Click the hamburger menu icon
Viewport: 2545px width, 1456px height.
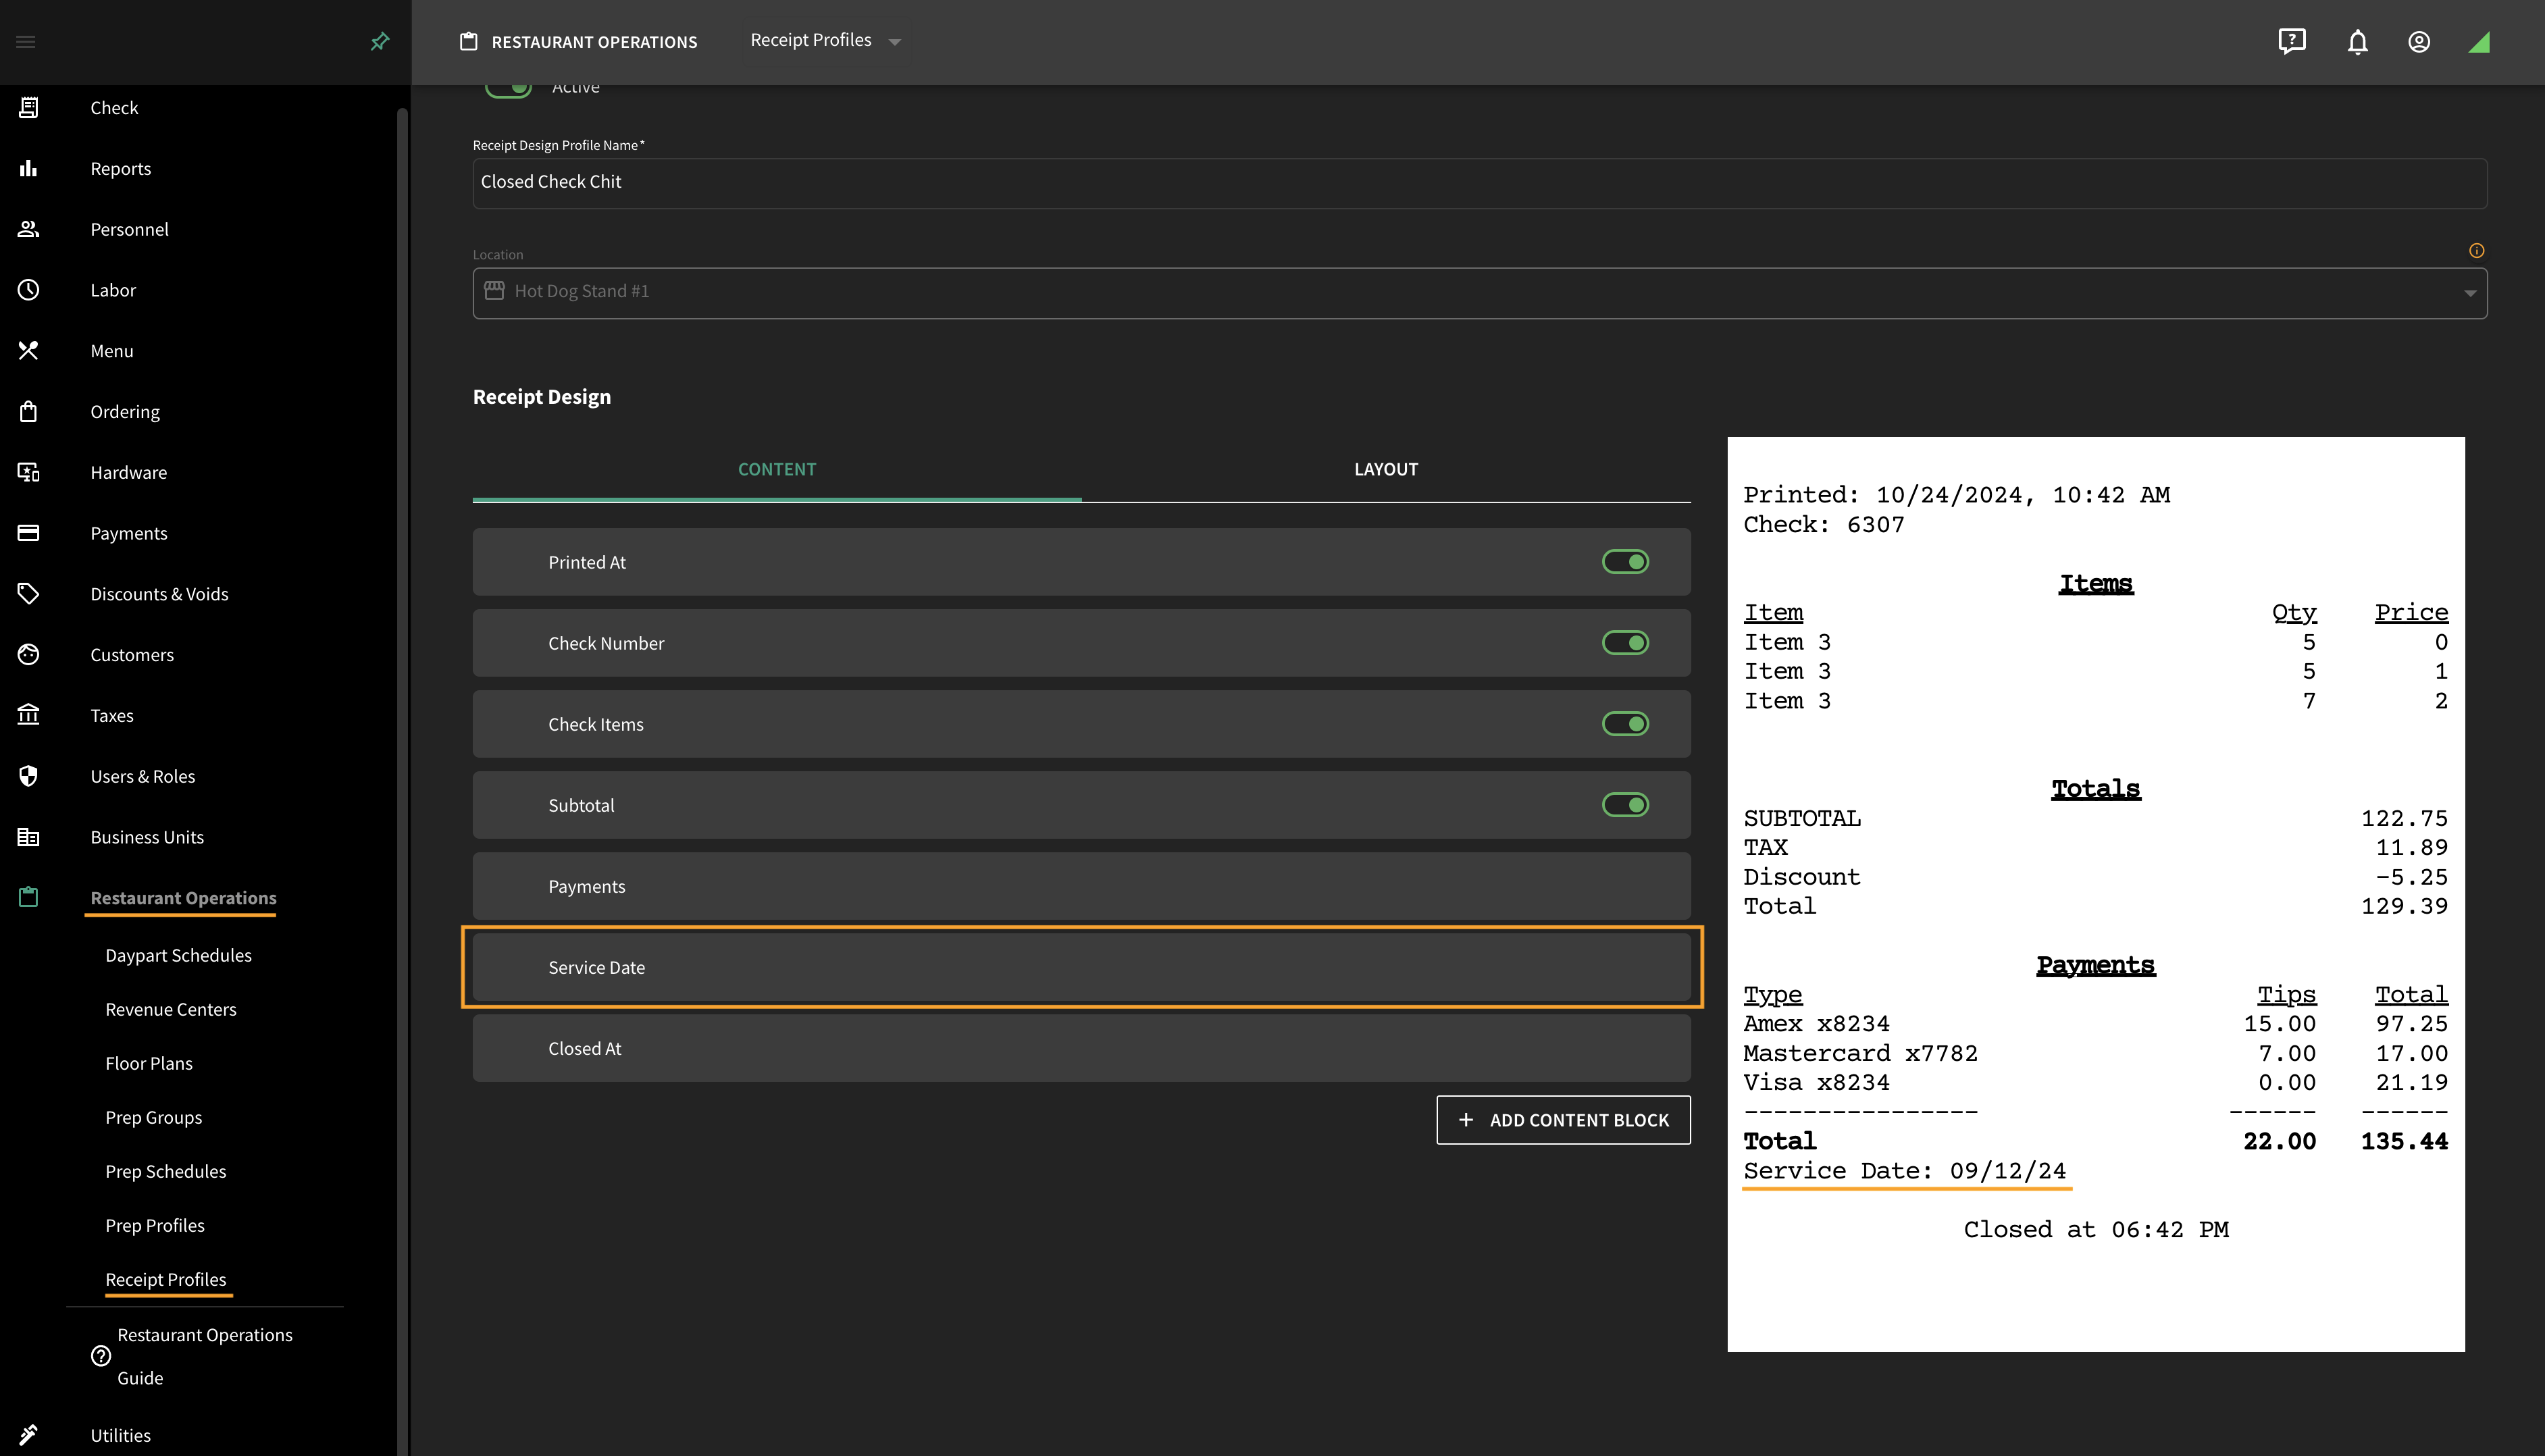tap(26, 42)
